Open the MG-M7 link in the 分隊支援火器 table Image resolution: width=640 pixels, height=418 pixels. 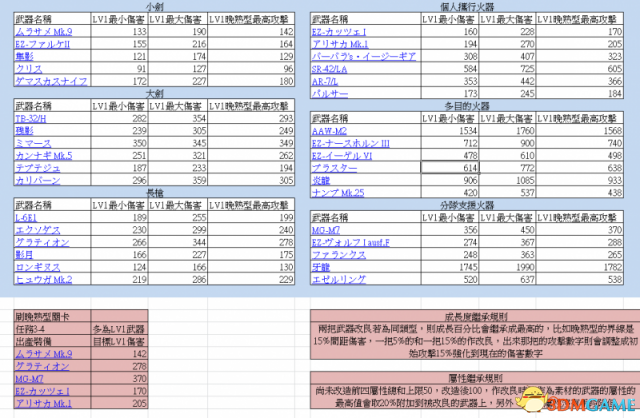coord(326,230)
